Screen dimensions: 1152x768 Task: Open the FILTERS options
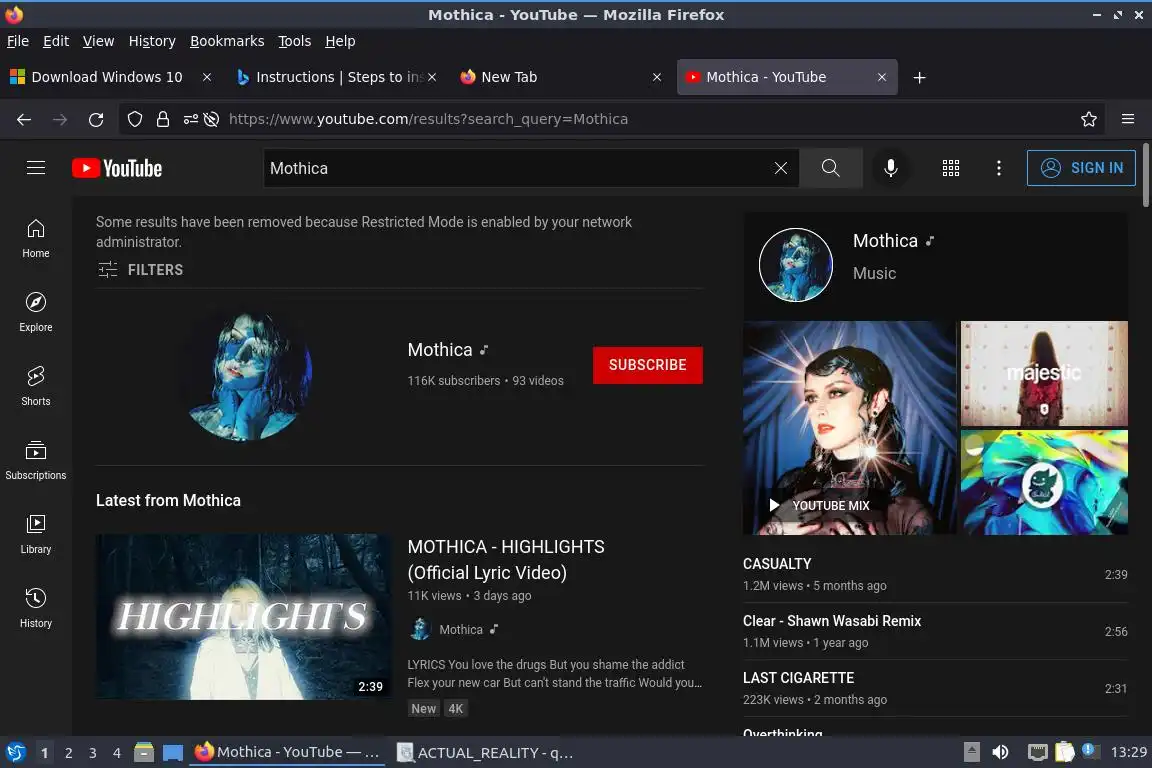(140, 270)
